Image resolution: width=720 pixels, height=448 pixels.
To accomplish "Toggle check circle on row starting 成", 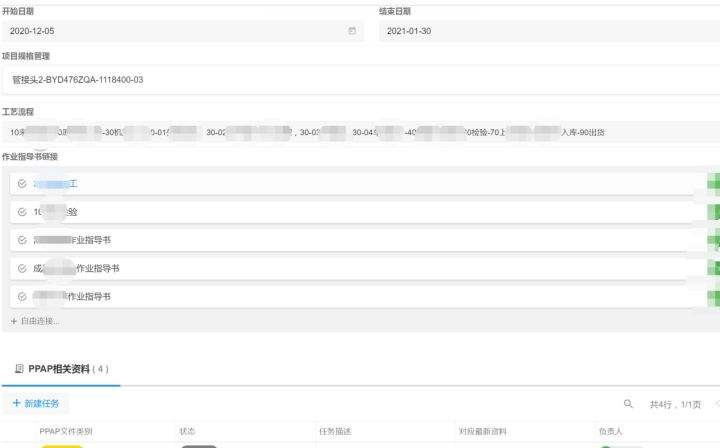I will (x=22, y=269).
